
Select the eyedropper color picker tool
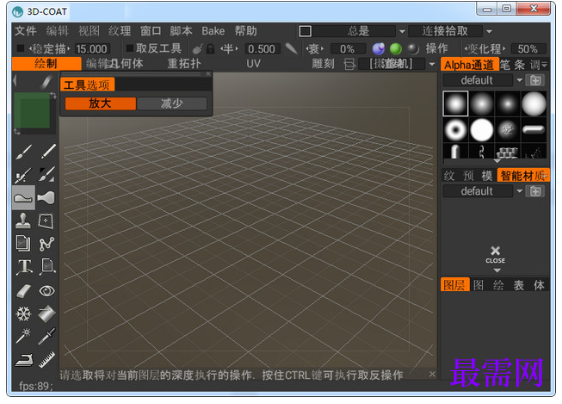click(47, 336)
